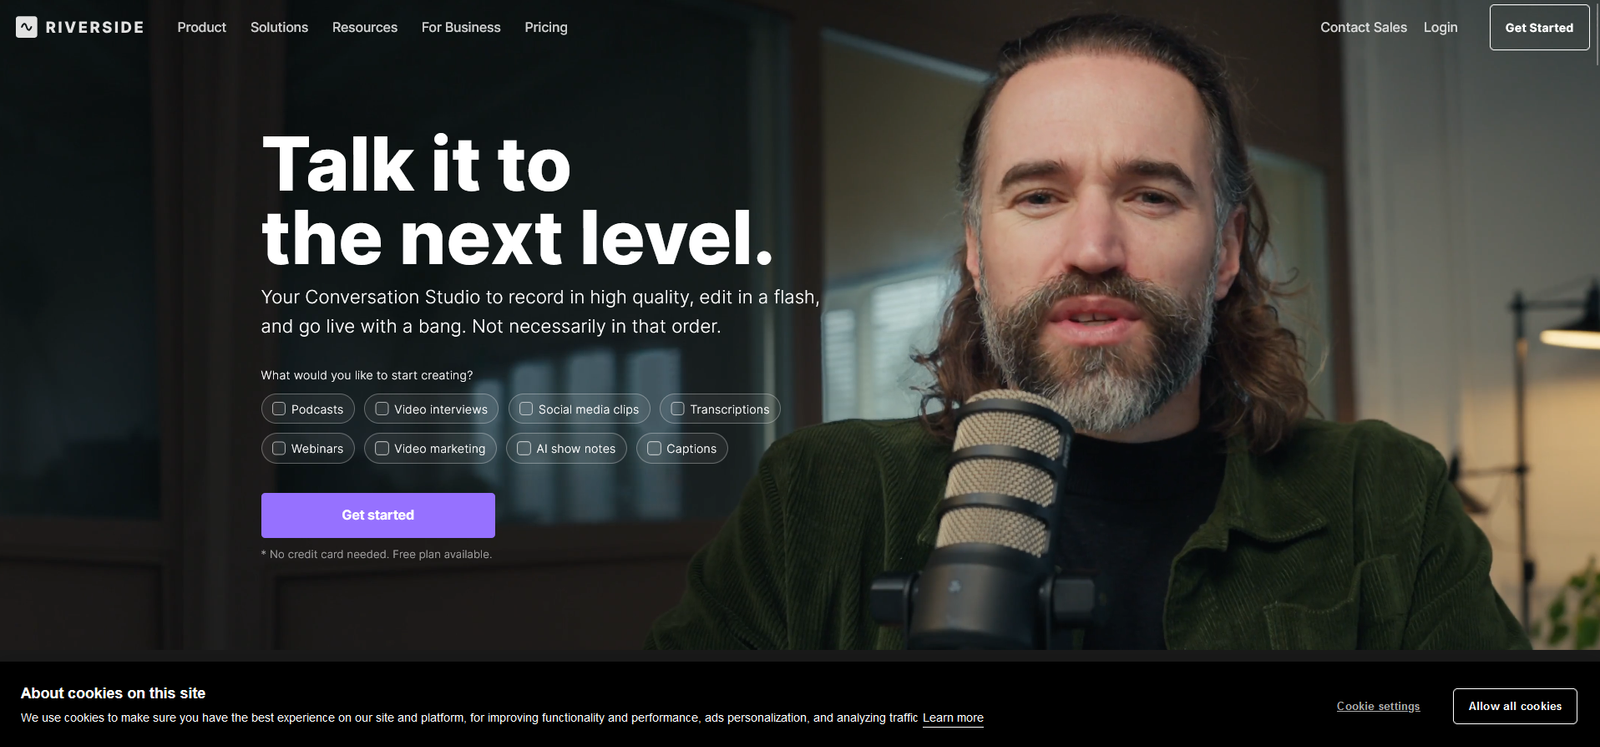Screen dimensions: 1600x747
Task: Select the Social media clips checkbox
Action: pyautogui.click(x=526, y=409)
